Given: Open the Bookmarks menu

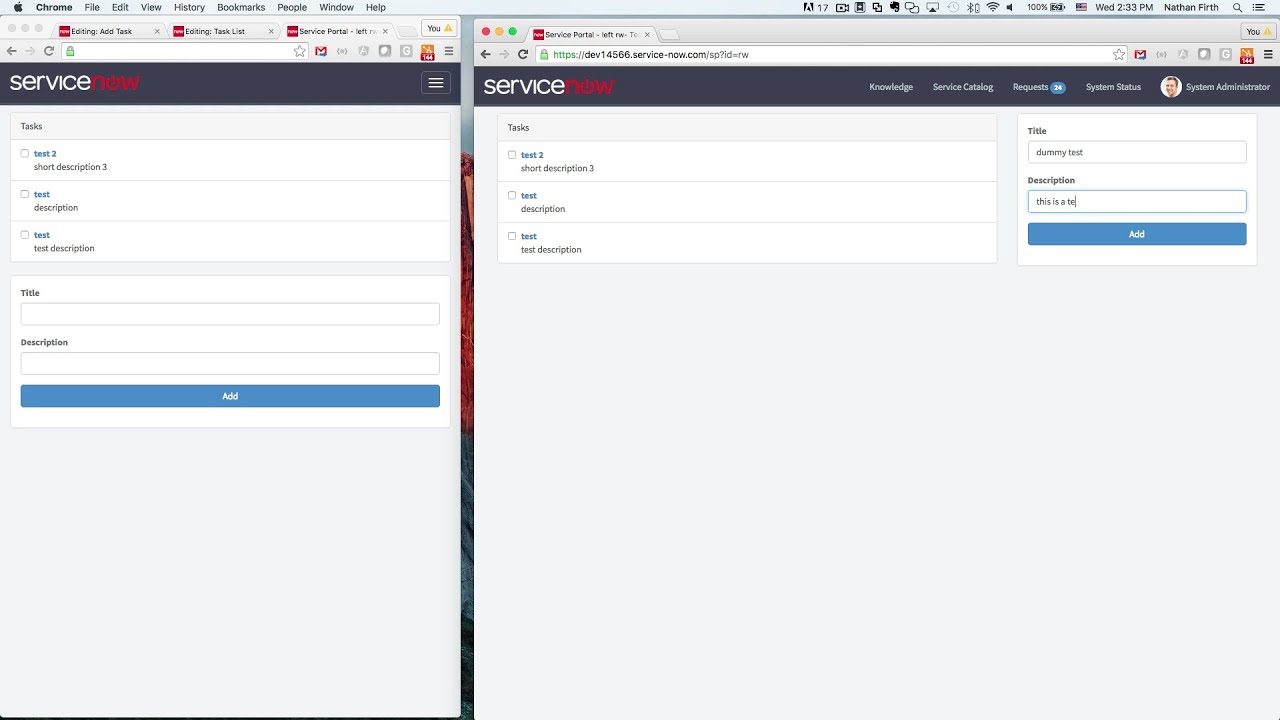Looking at the screenshot, I should (x=241, y=7).
